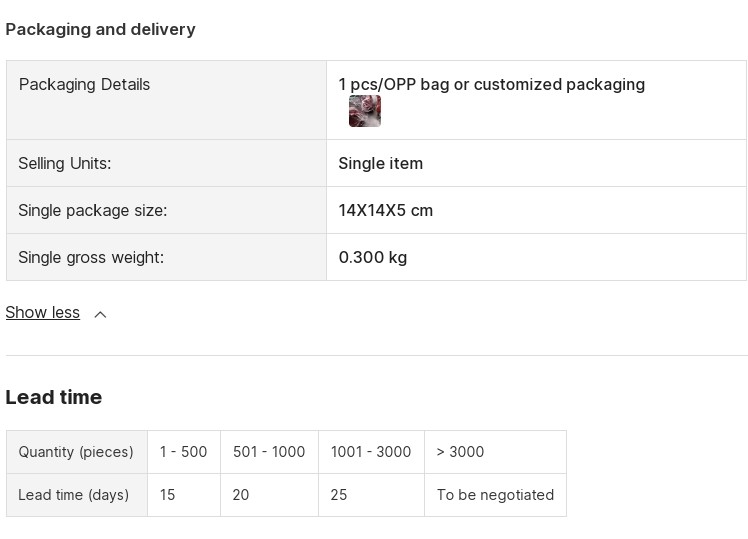Click the 1001 - 3000 quantity cell

coord(371,452)
